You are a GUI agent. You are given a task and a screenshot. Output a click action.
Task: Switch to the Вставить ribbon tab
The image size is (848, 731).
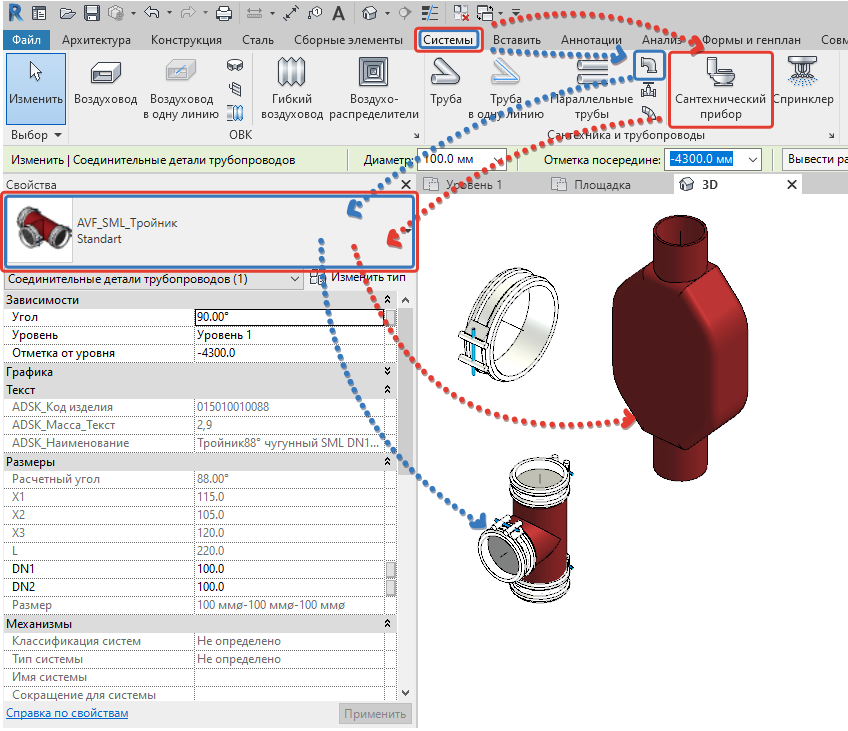point(517,40)
